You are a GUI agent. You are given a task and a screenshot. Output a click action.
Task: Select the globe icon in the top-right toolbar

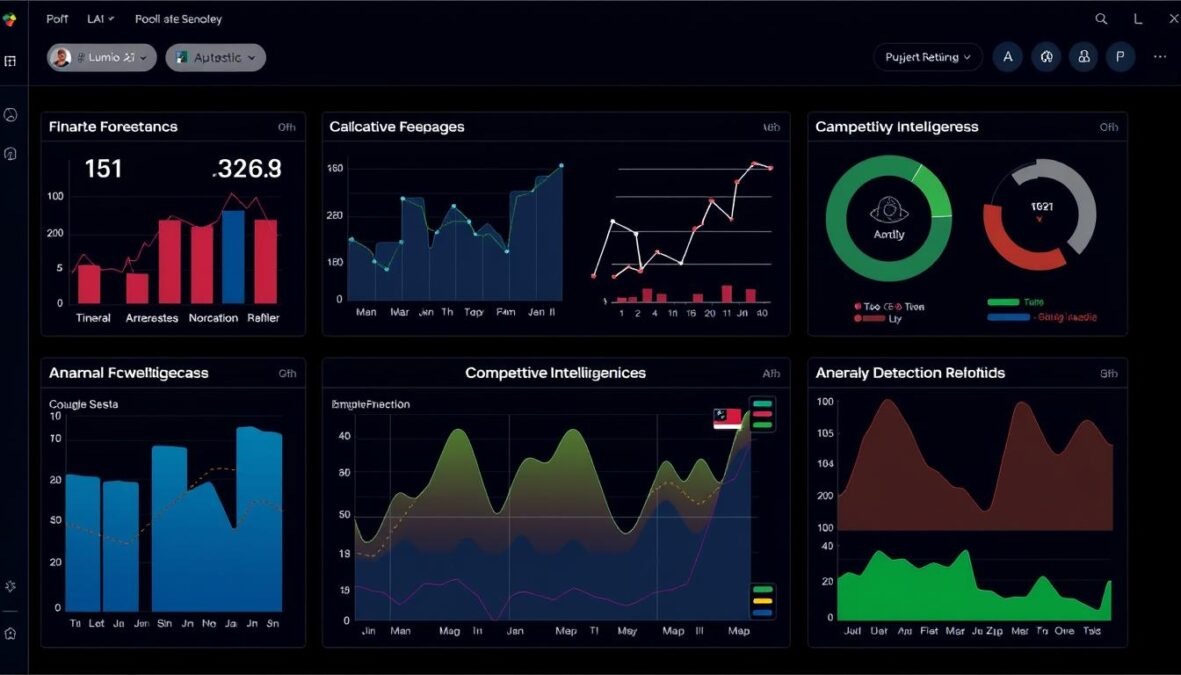[x=1046, y=57]
